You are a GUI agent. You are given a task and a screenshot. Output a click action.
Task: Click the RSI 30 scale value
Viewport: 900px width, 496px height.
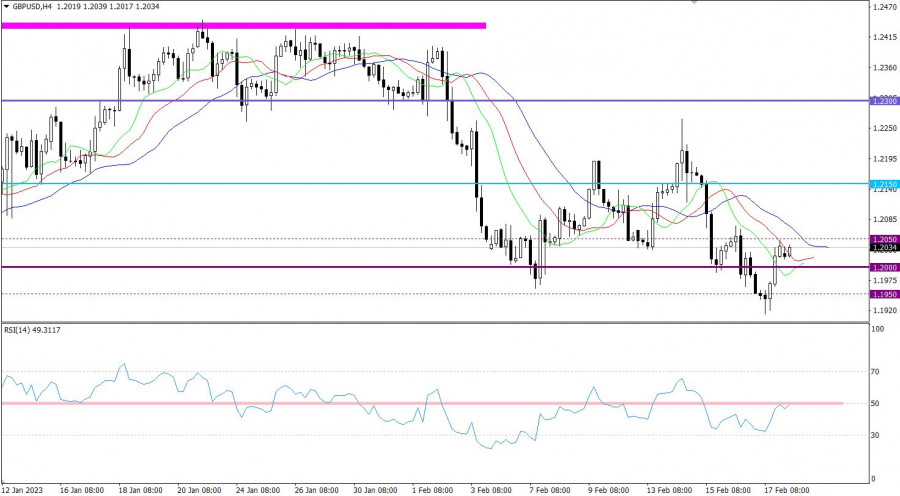876,435
